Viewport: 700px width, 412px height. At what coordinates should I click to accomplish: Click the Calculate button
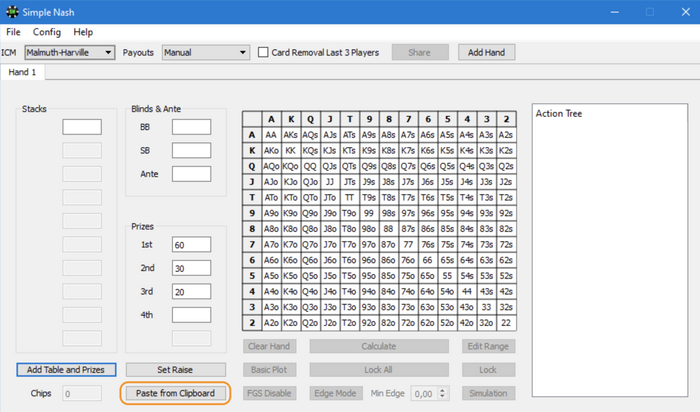379,346
